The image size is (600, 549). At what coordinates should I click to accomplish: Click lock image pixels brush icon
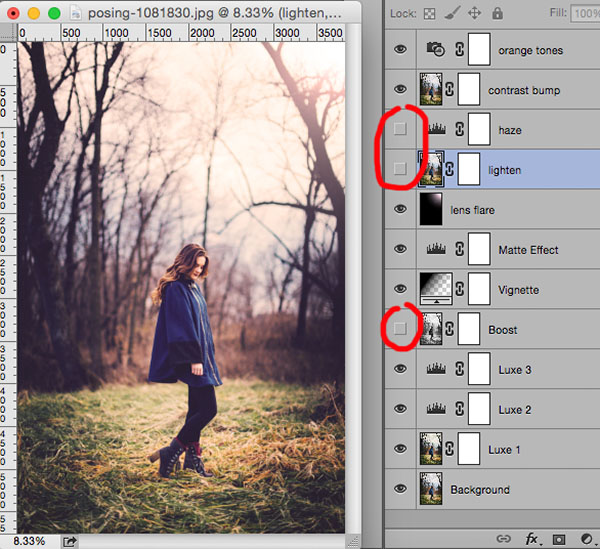(x=452, y=14)
